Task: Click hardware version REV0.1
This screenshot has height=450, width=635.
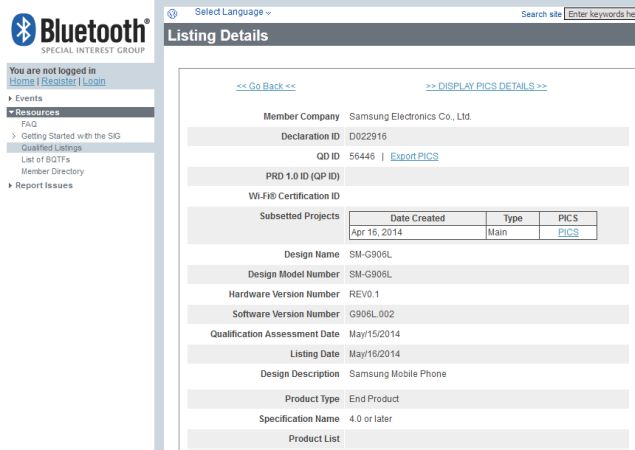Action: [364, 294]
